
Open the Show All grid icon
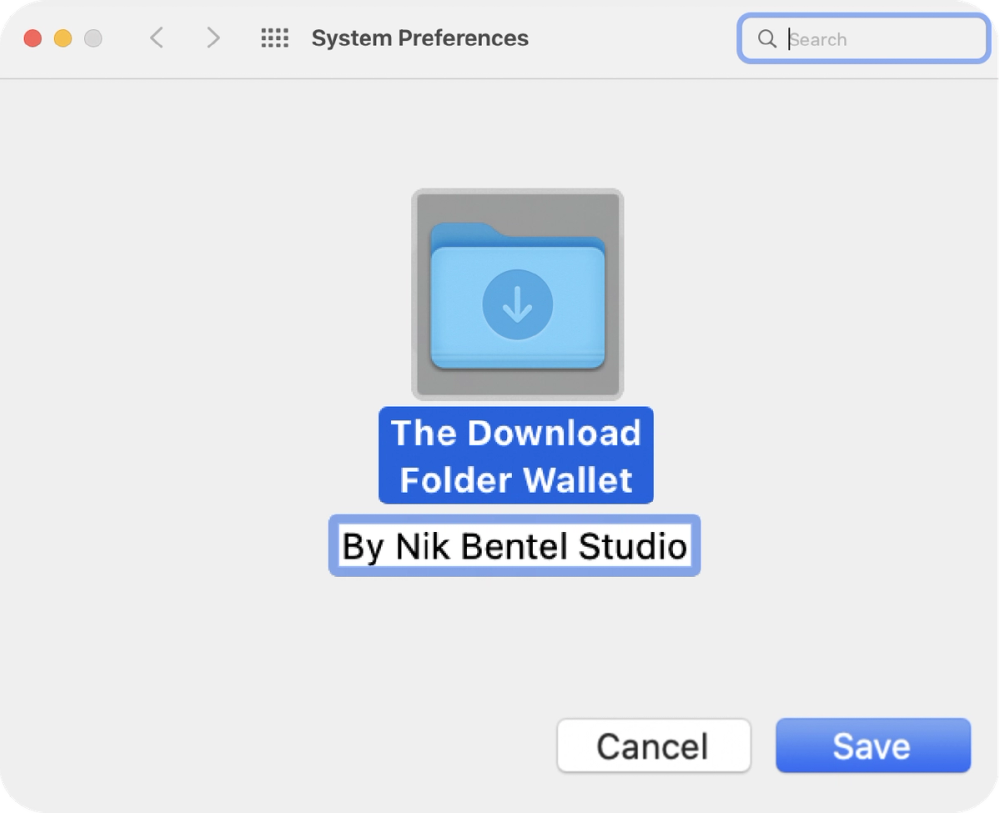click(275, 38)
